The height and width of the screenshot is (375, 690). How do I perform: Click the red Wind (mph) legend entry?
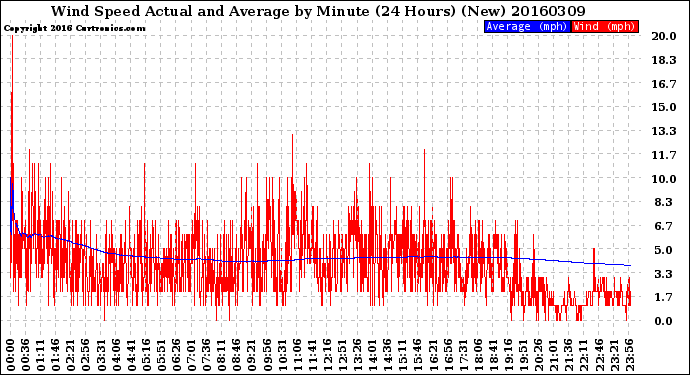click(605, 27)
